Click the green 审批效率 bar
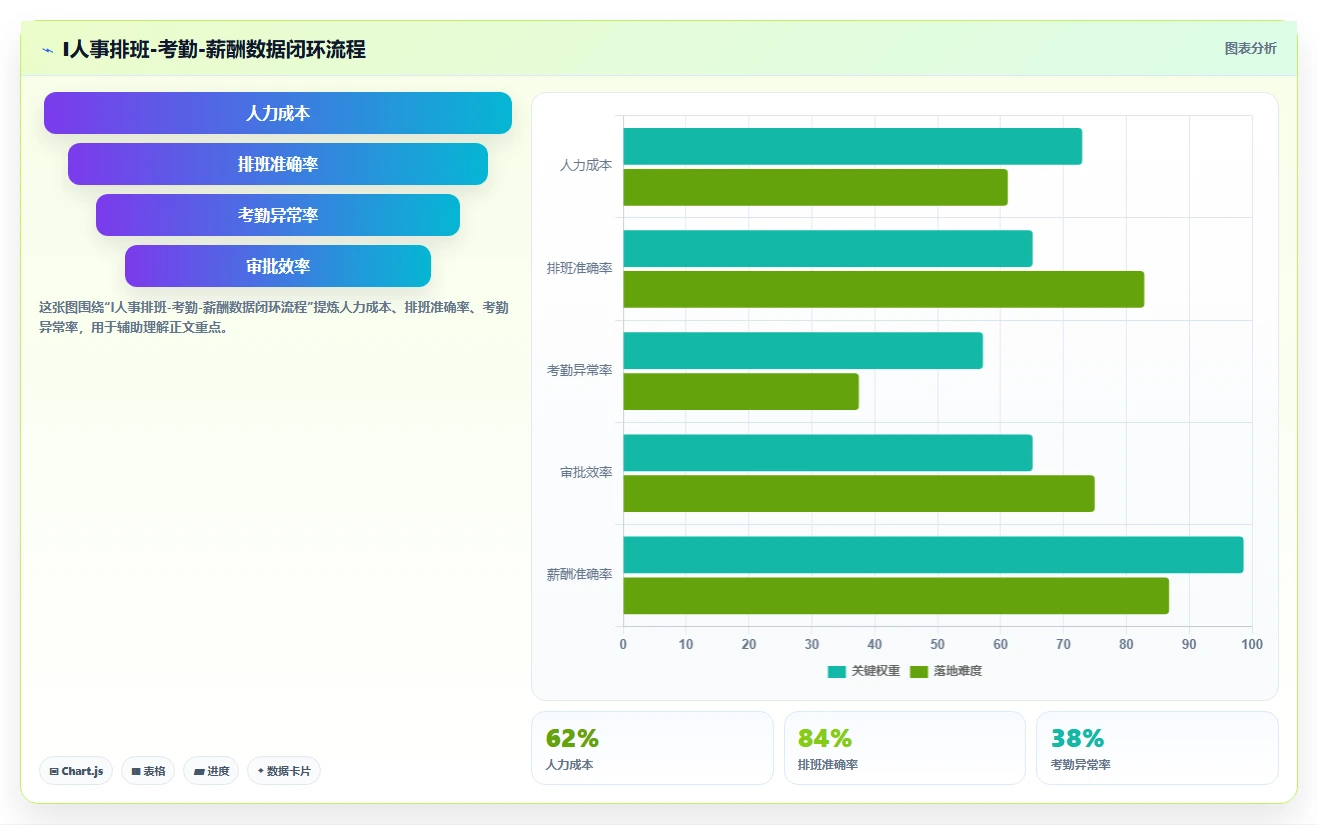 (859, 493)
